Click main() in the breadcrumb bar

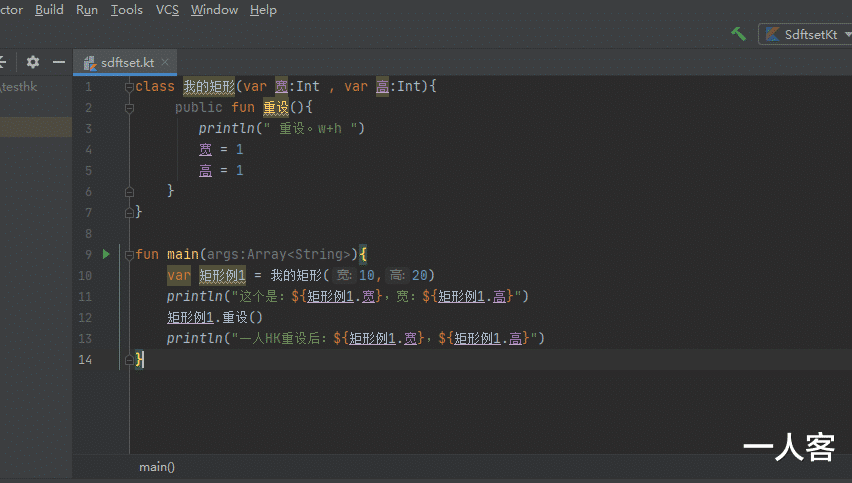(157, 467)
